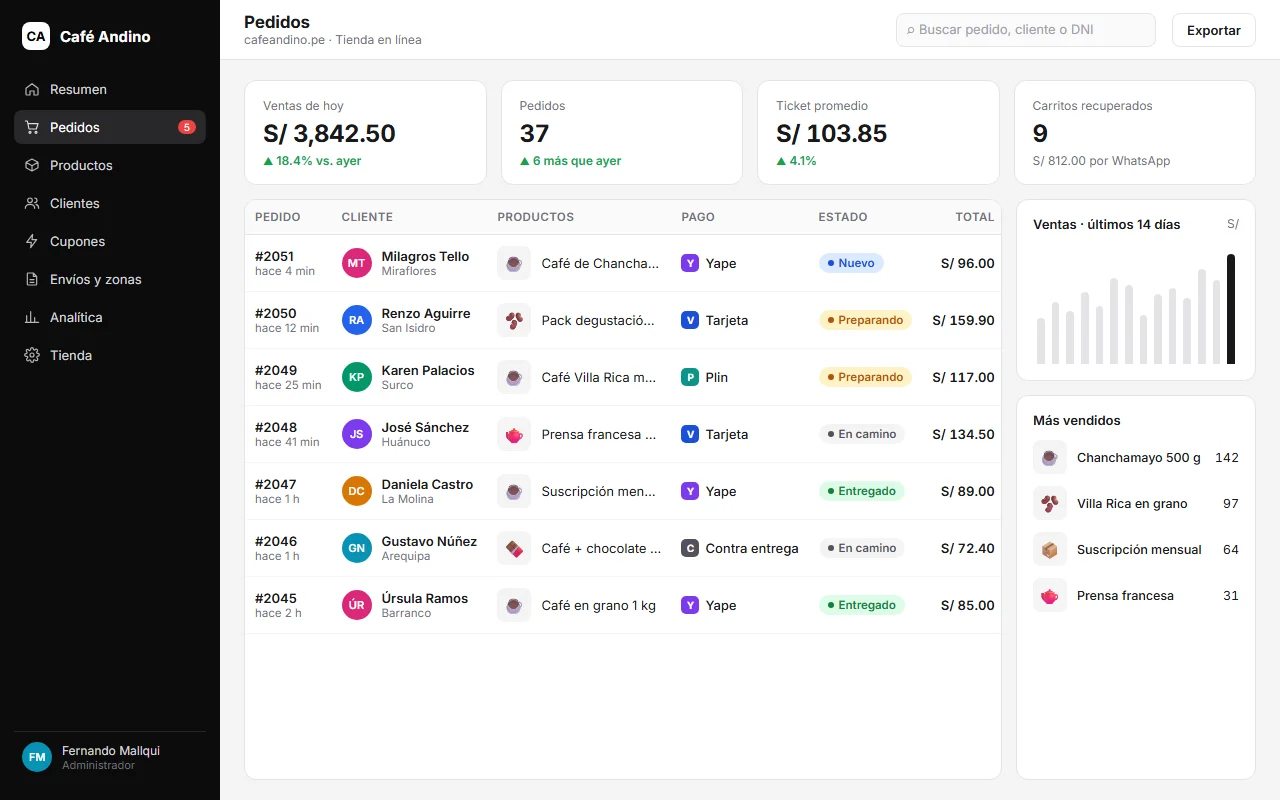
Task: Click the Buscar pedido, cliente o DNI field
Action: [x=1026, y=30]
